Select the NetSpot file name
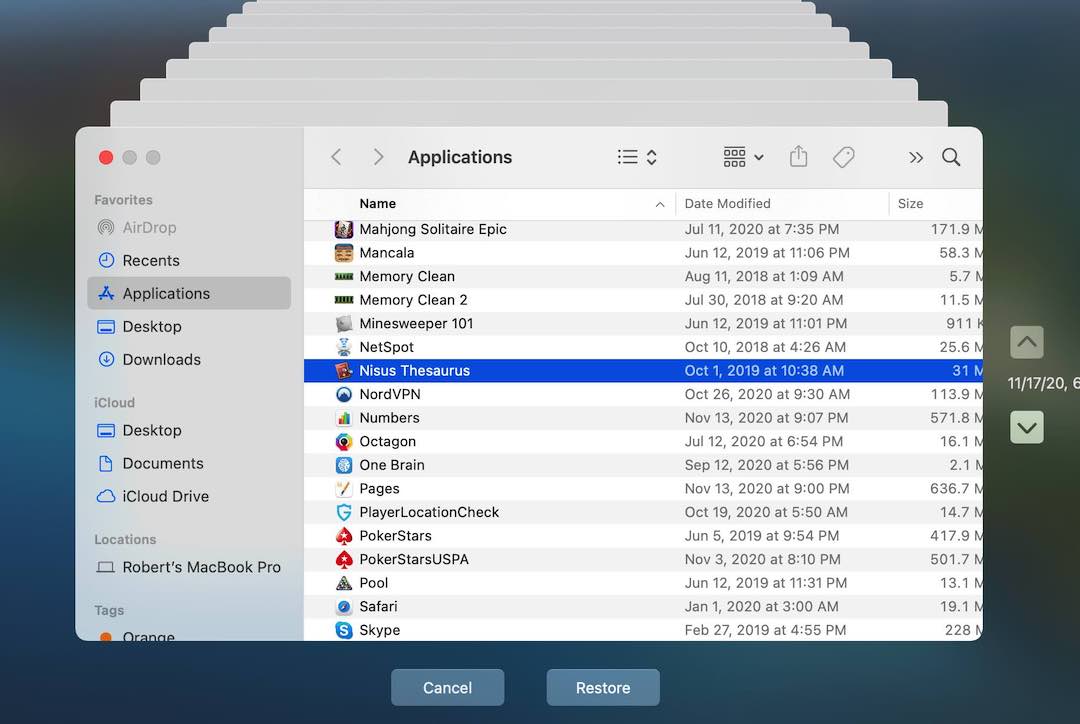Image resolution: width=1080 pixels, height=724 pixels. click(386, 347)
